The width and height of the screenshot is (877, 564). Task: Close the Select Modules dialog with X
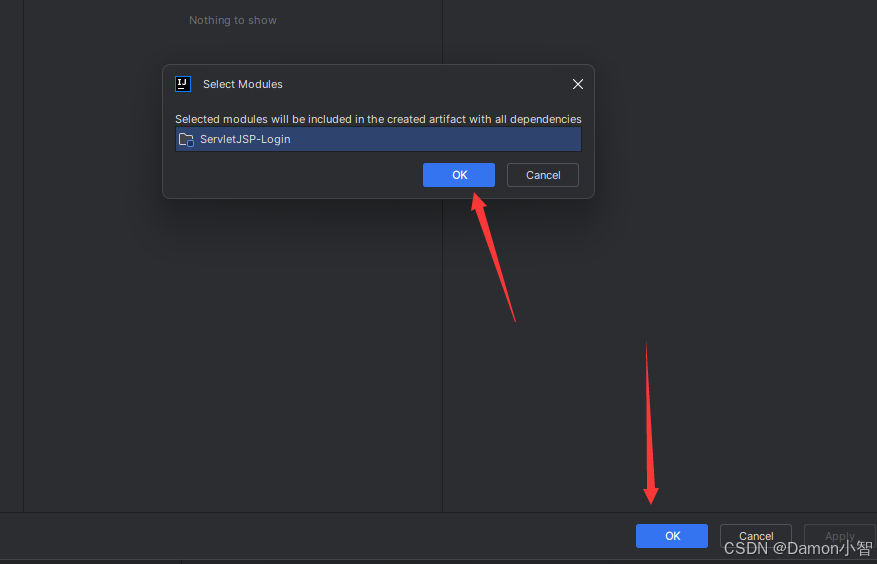[x=578, y=84]
